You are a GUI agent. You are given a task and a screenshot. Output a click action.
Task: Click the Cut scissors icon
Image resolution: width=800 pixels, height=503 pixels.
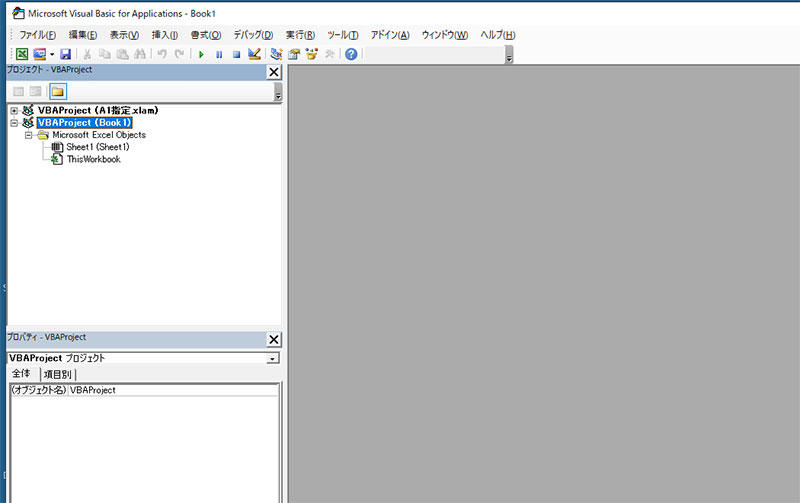click(87, 54)
